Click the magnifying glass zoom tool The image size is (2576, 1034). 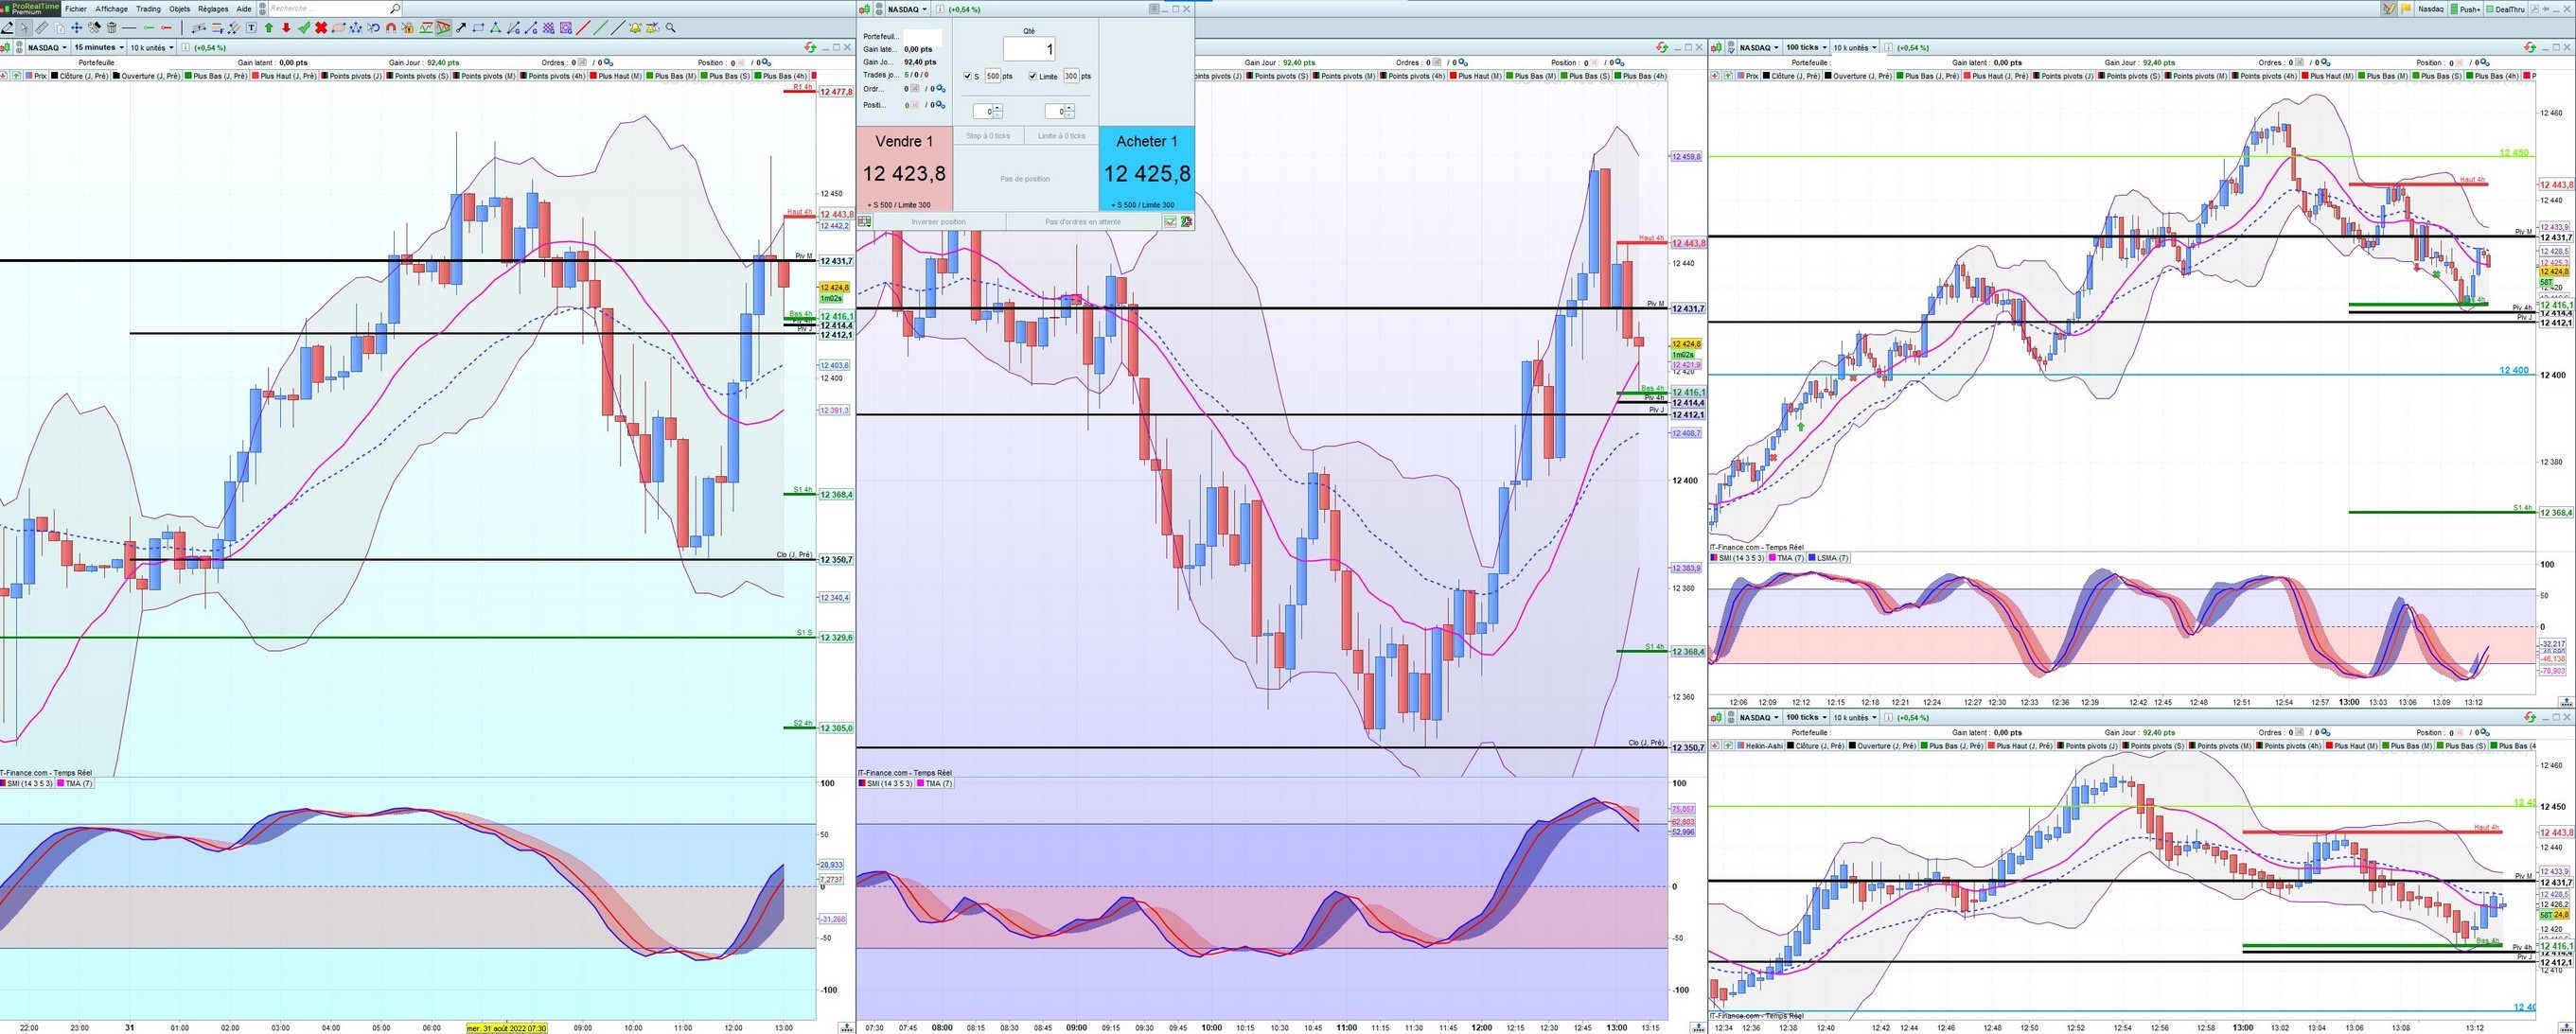[671, 28]
